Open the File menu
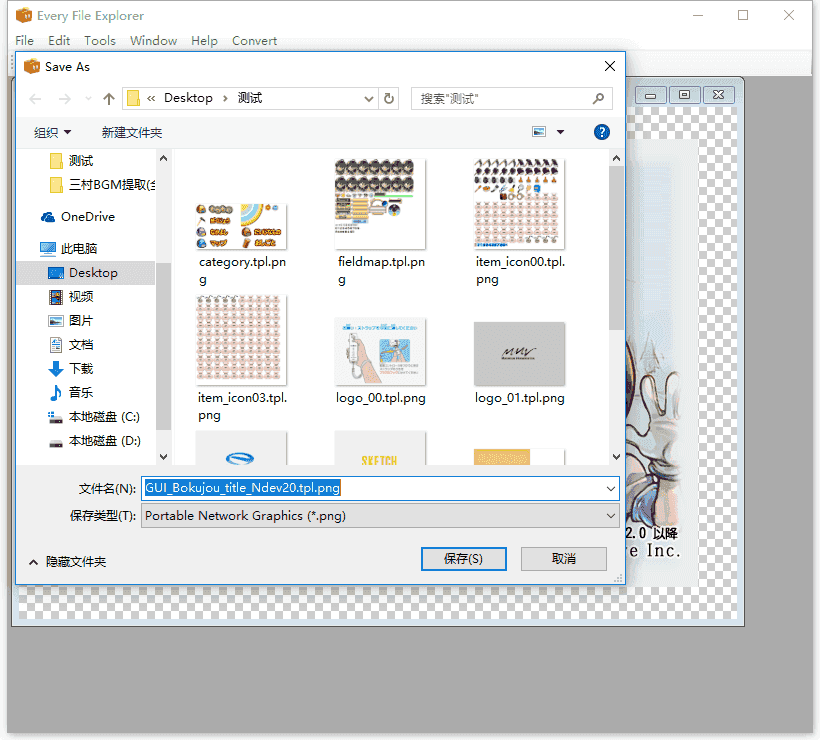This screenshot has width=820, height=740. tap(25, 41)
